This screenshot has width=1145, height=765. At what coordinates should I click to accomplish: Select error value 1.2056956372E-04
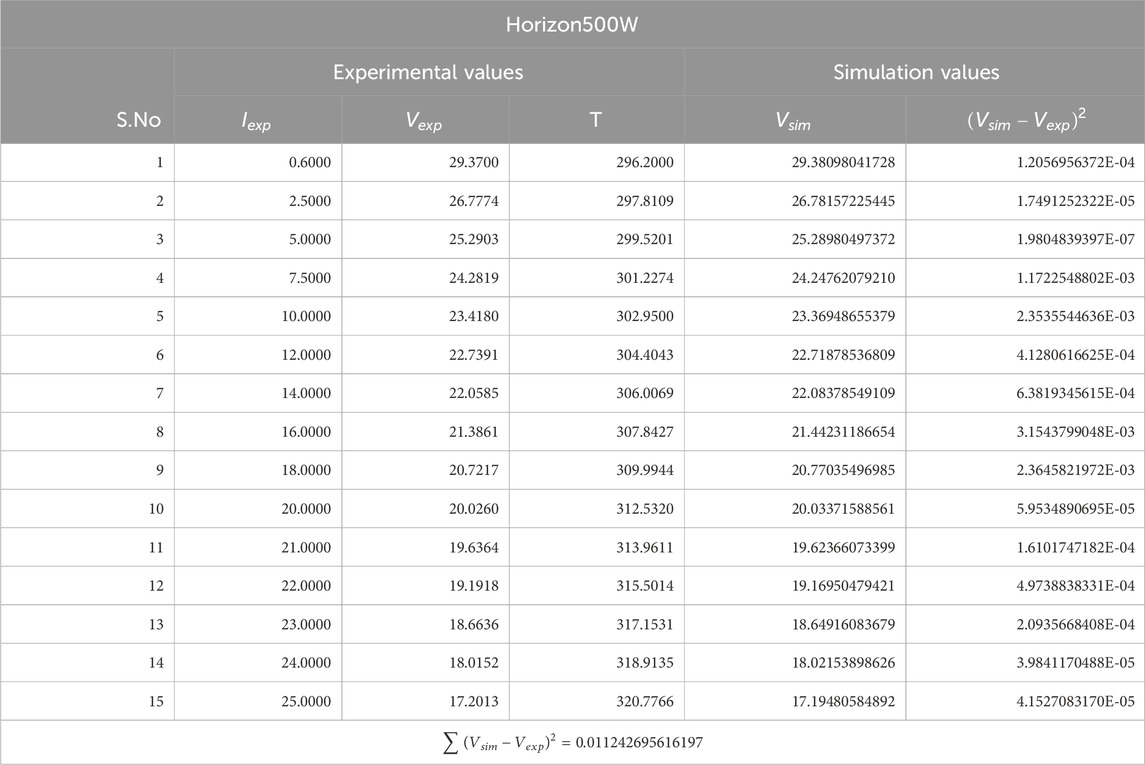pos(1076,162)
